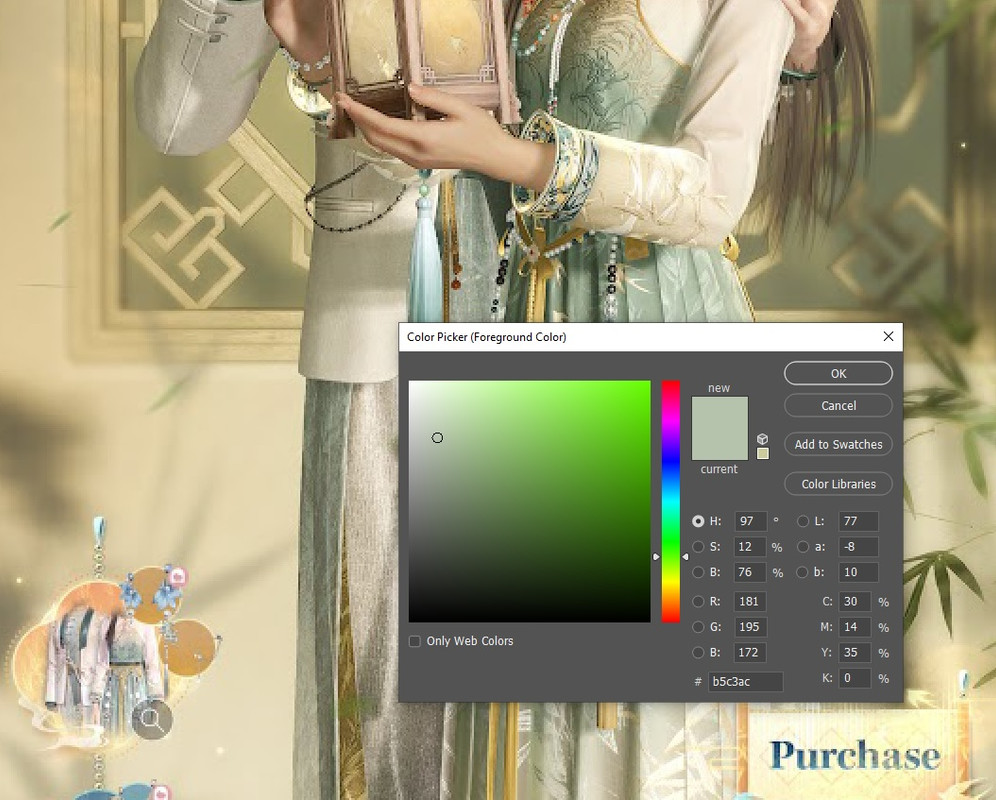This screenshot has width=996, height=800.
Task: Select the RGB blue B radio button
Action: pyautogui.click(x=698, y=652)
